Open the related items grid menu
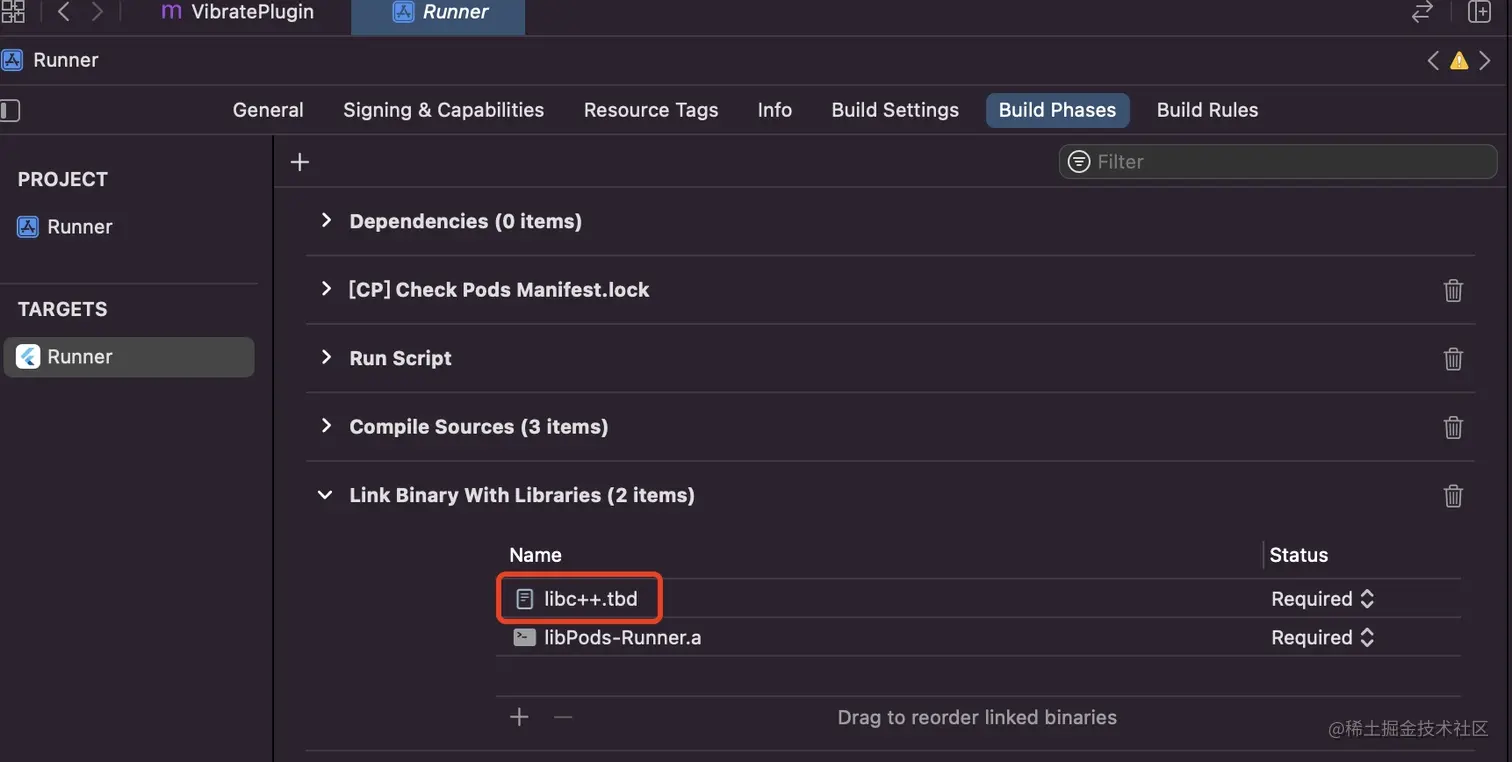Image resolution: width=1512 pixels, height=762 pixels. coord(12,12)
